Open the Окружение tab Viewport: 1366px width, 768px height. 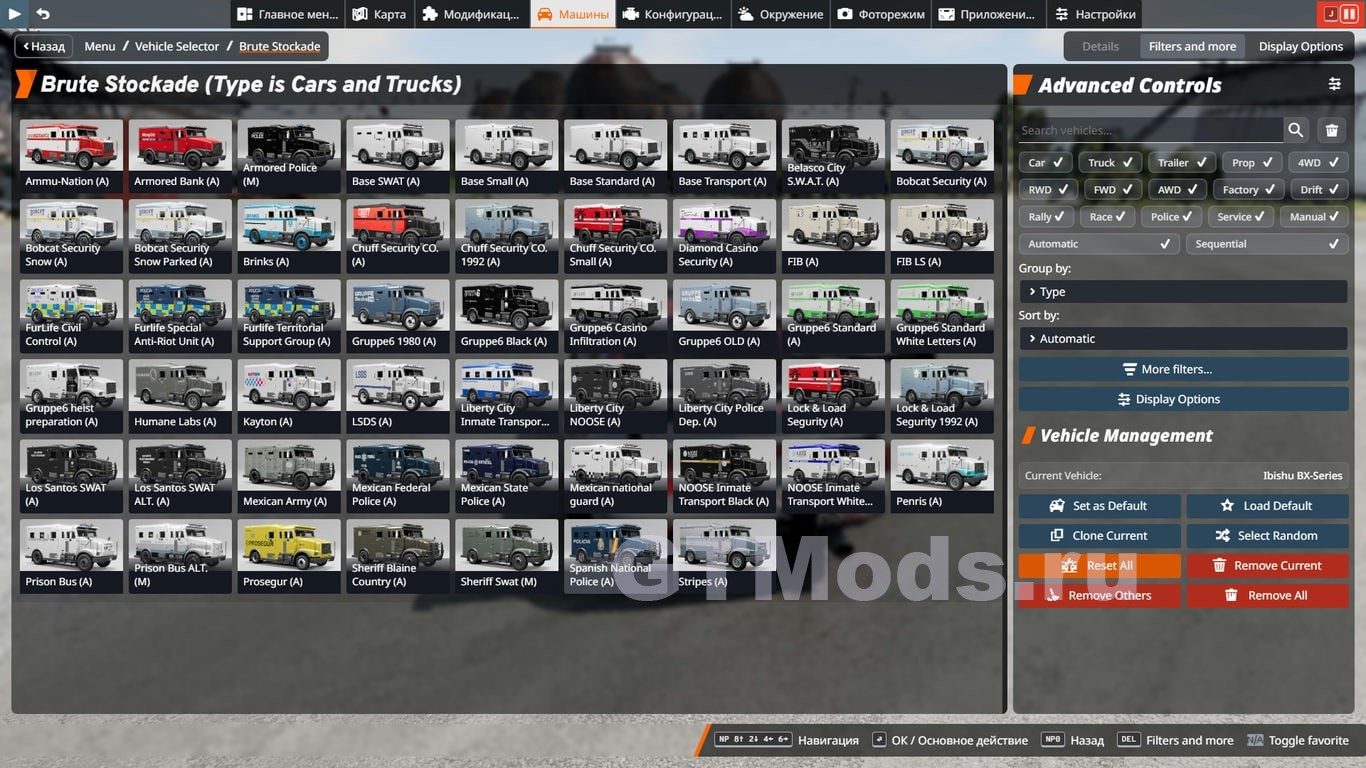(781, 14)
